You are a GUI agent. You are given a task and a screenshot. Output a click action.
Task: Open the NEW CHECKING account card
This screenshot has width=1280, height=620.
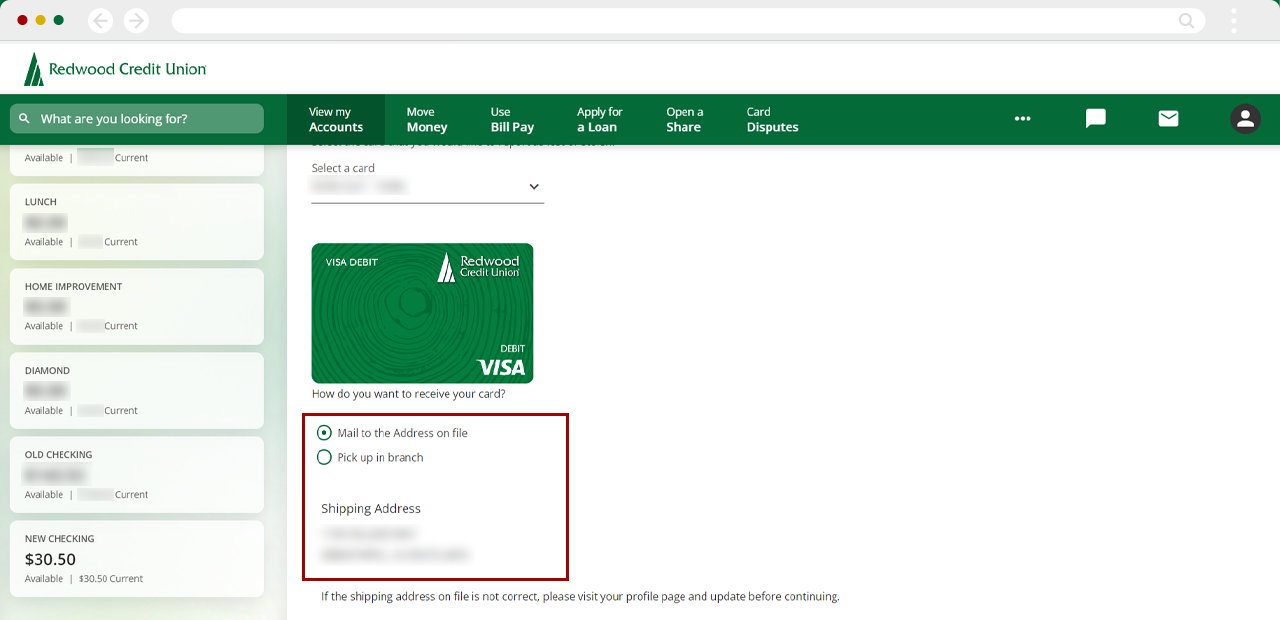pyautogui.click(x=137, y=558)
